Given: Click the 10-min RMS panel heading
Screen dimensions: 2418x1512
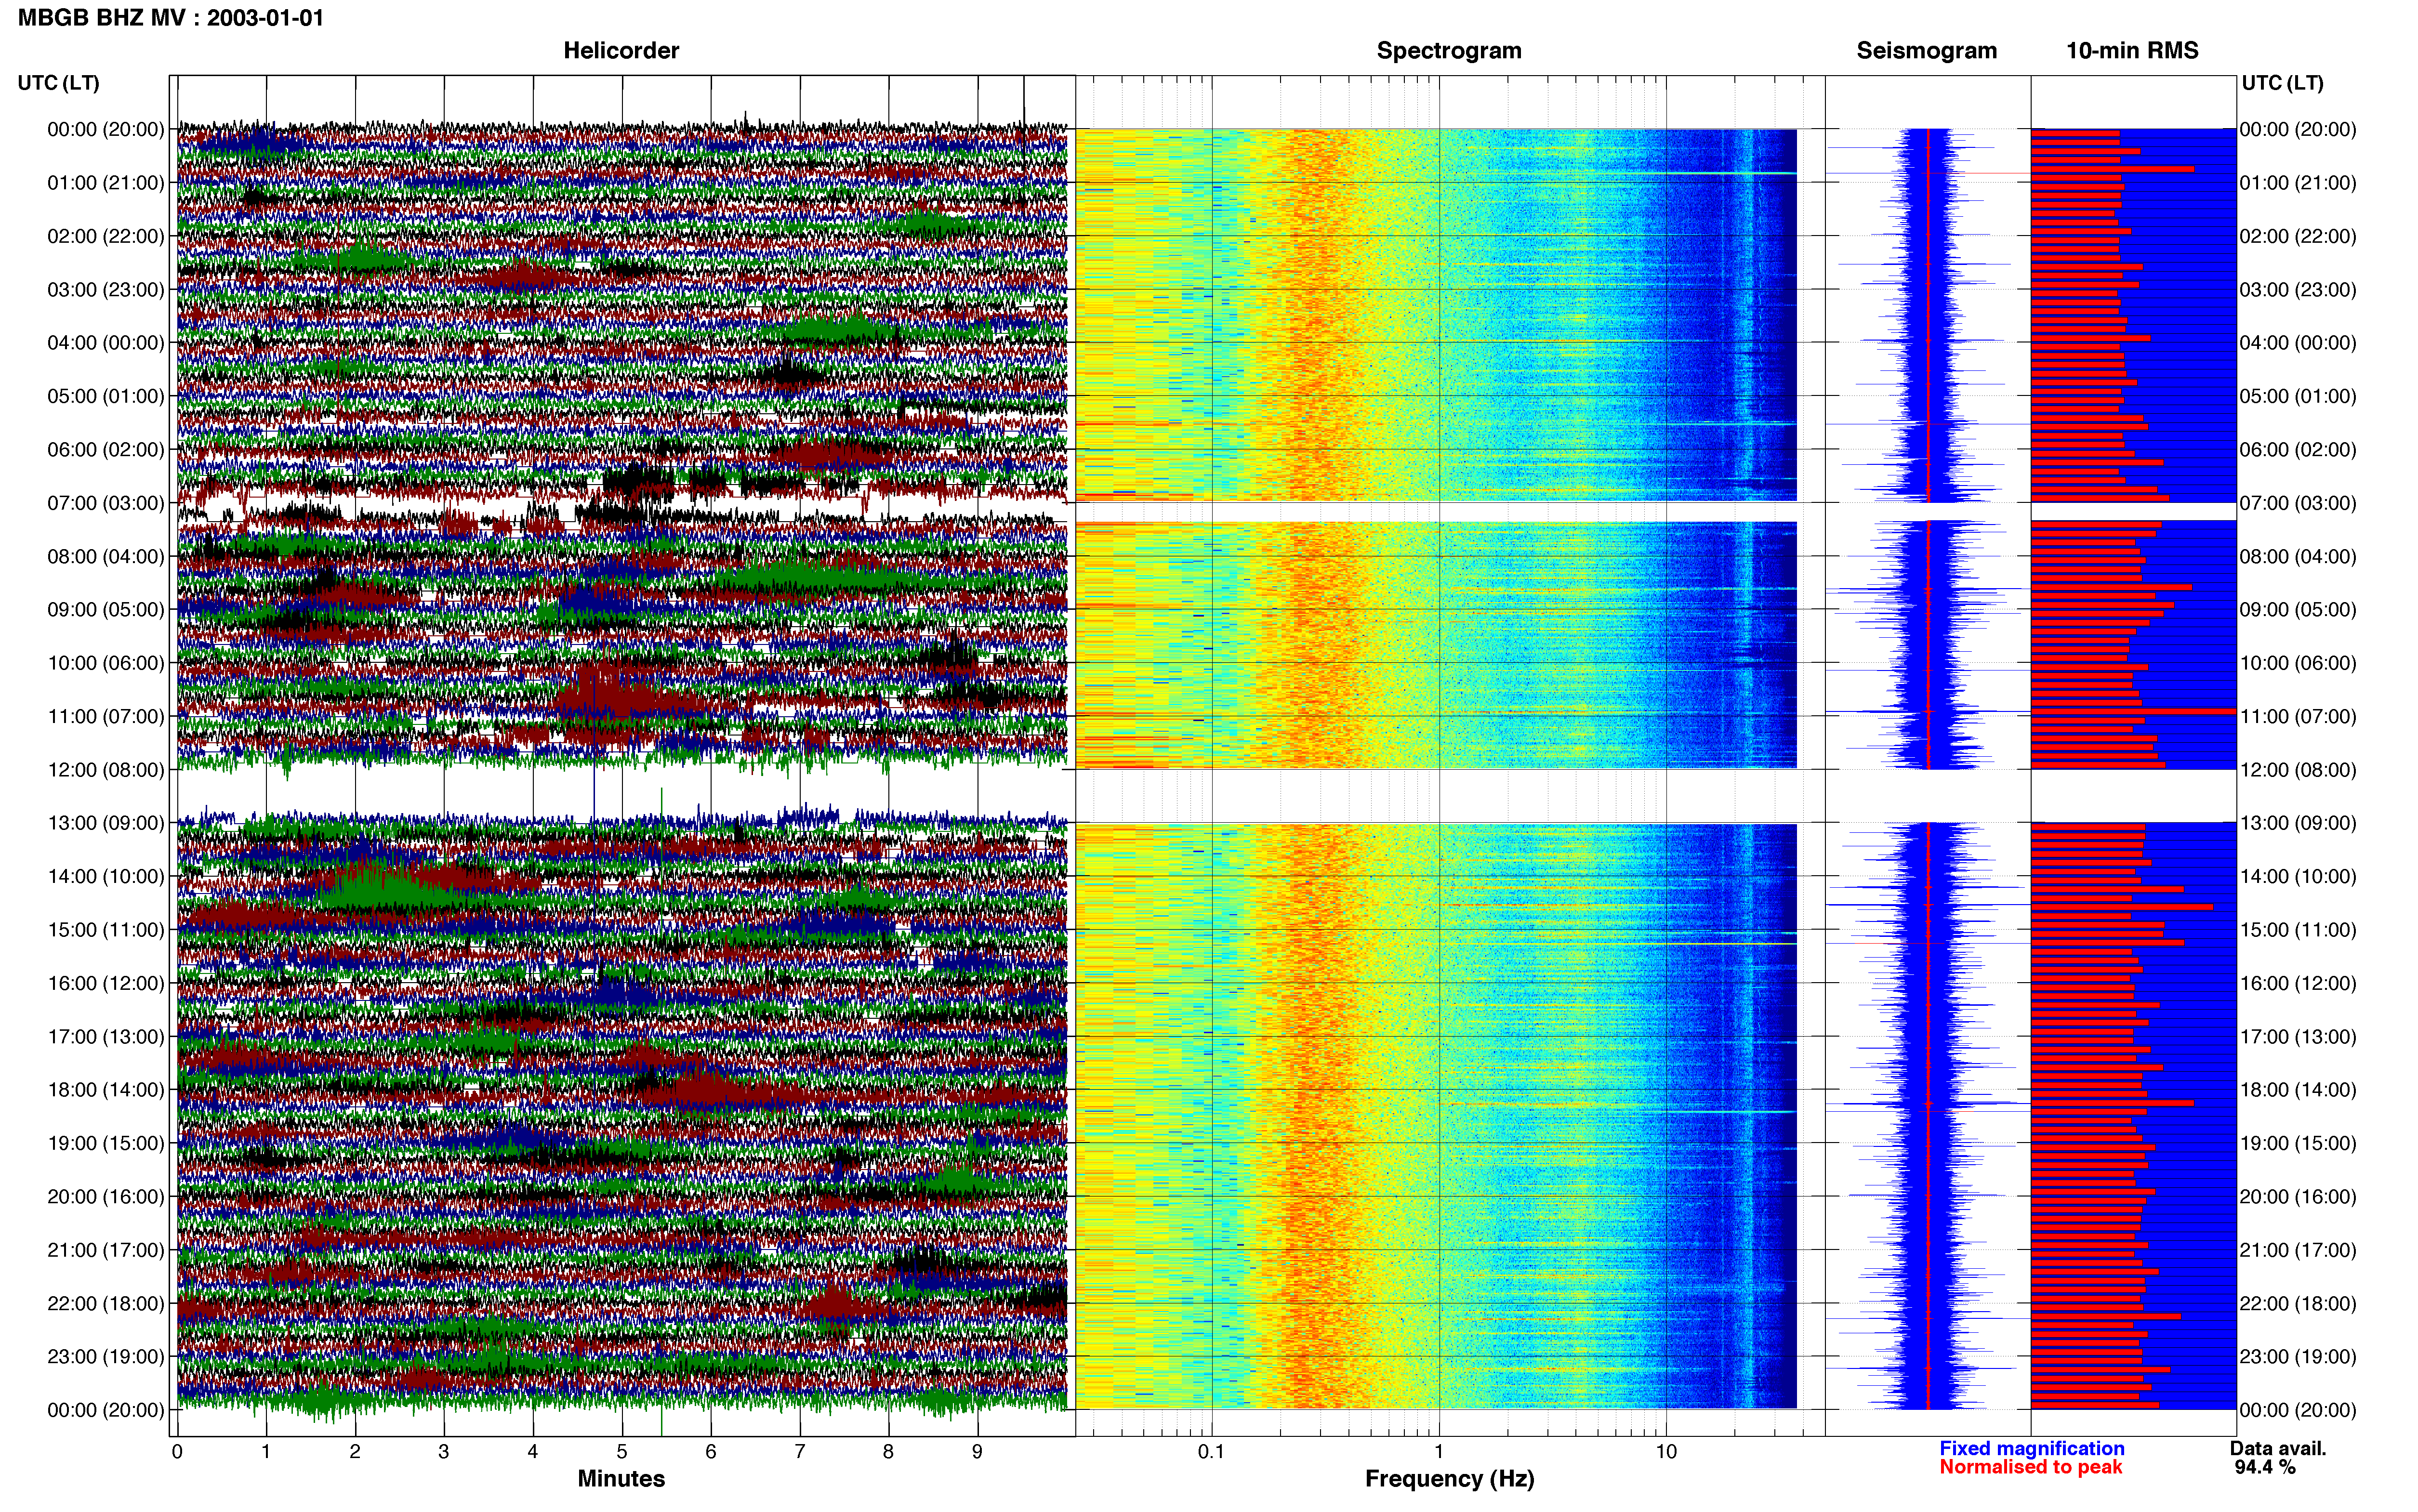Looking at the screenshot, I should [x=2132, y=51].
